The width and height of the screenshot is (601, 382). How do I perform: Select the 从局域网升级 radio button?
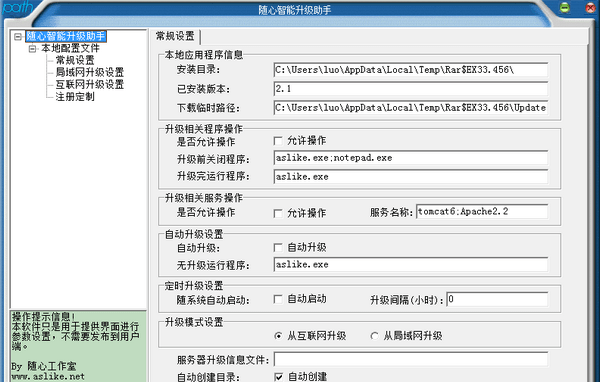pyautogui.click(x=374, y=336)
